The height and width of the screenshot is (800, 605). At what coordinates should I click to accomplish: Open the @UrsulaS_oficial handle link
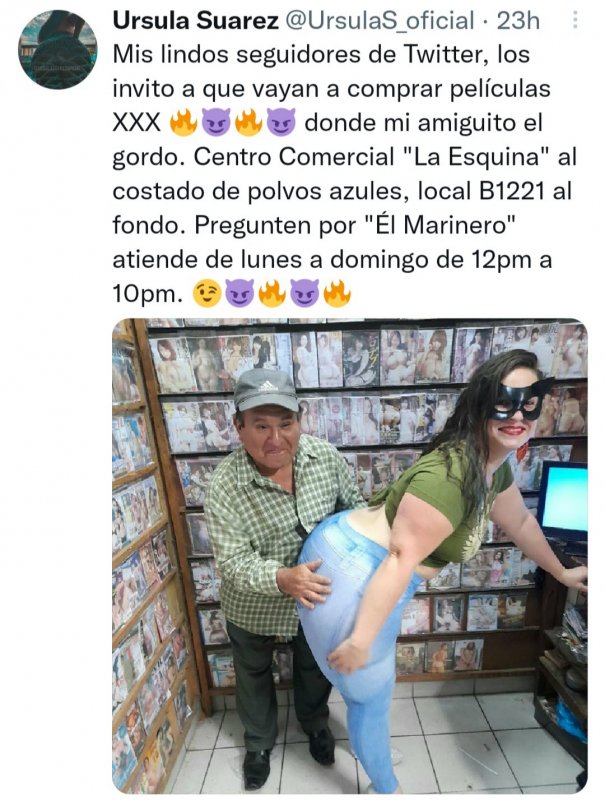(380, 21)
